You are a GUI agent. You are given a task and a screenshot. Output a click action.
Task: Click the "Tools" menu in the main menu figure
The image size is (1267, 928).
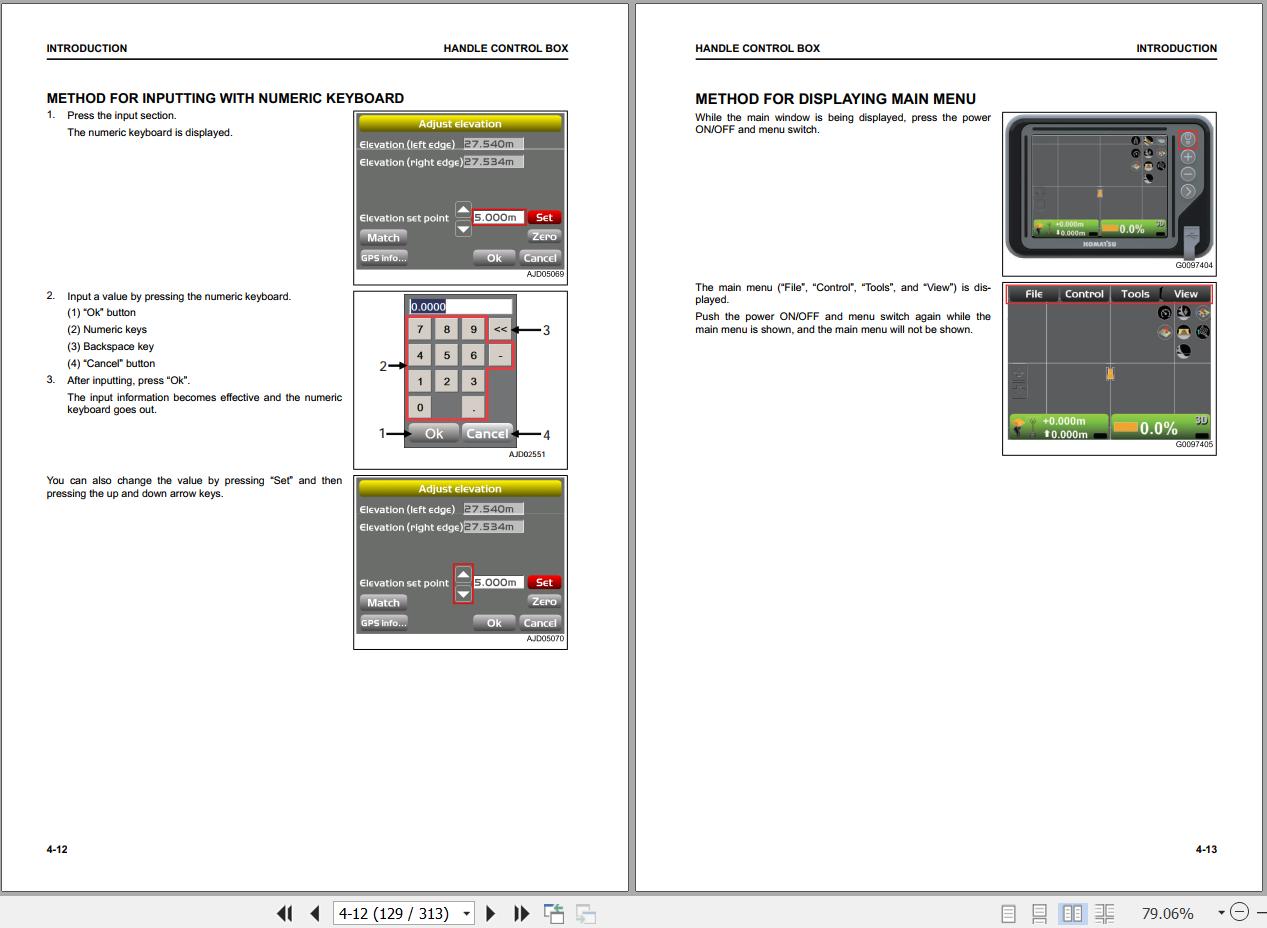pyautogui.click(x=1135, y=294)
